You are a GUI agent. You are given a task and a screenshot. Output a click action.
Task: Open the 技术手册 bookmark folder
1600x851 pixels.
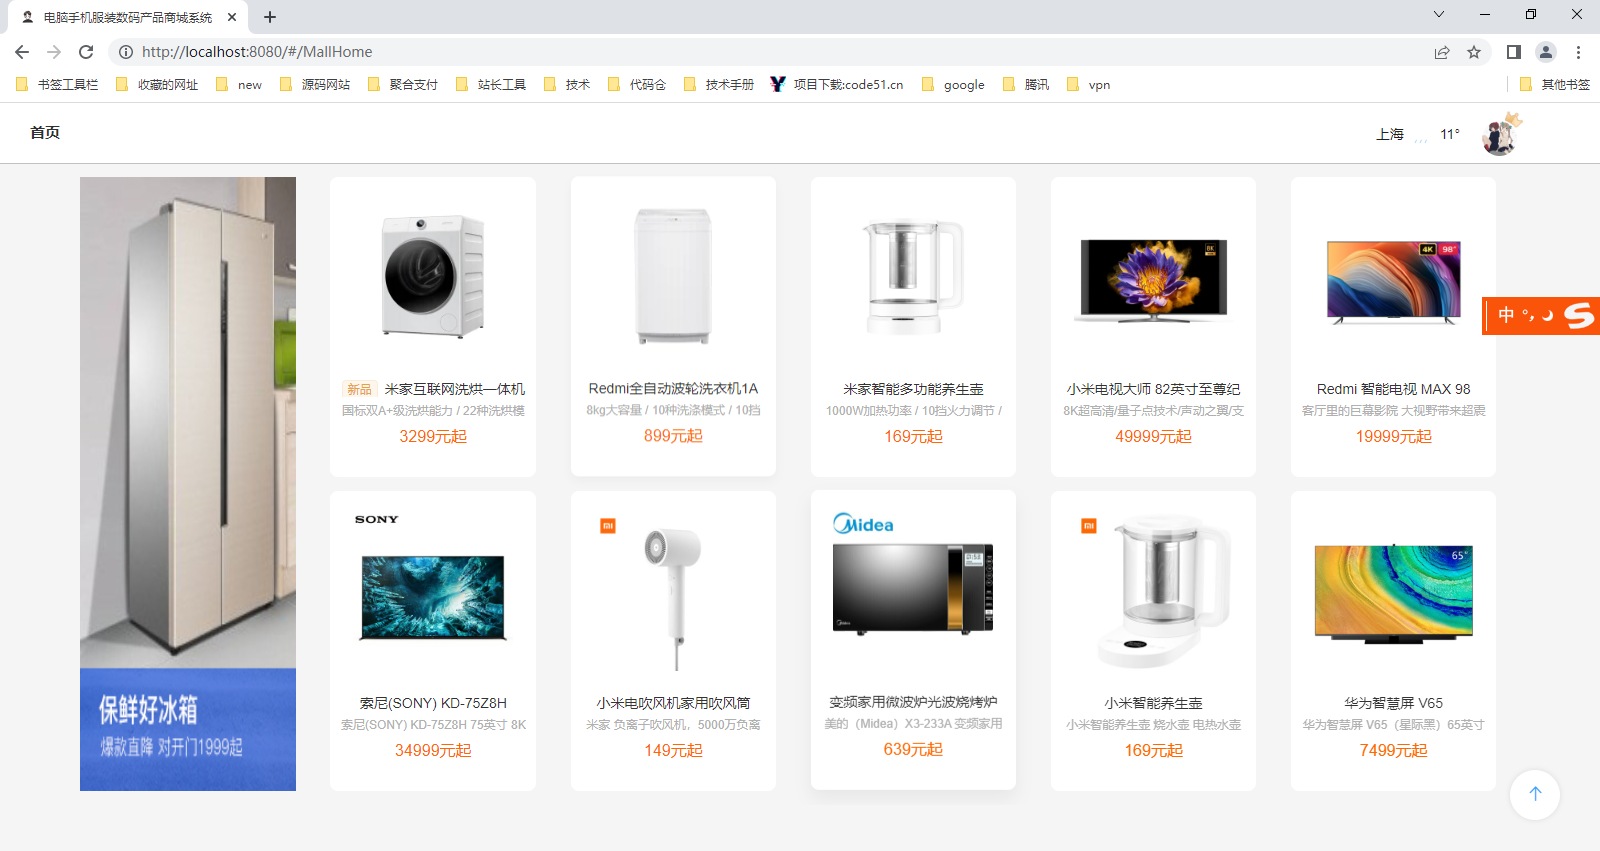pos(719,85)
